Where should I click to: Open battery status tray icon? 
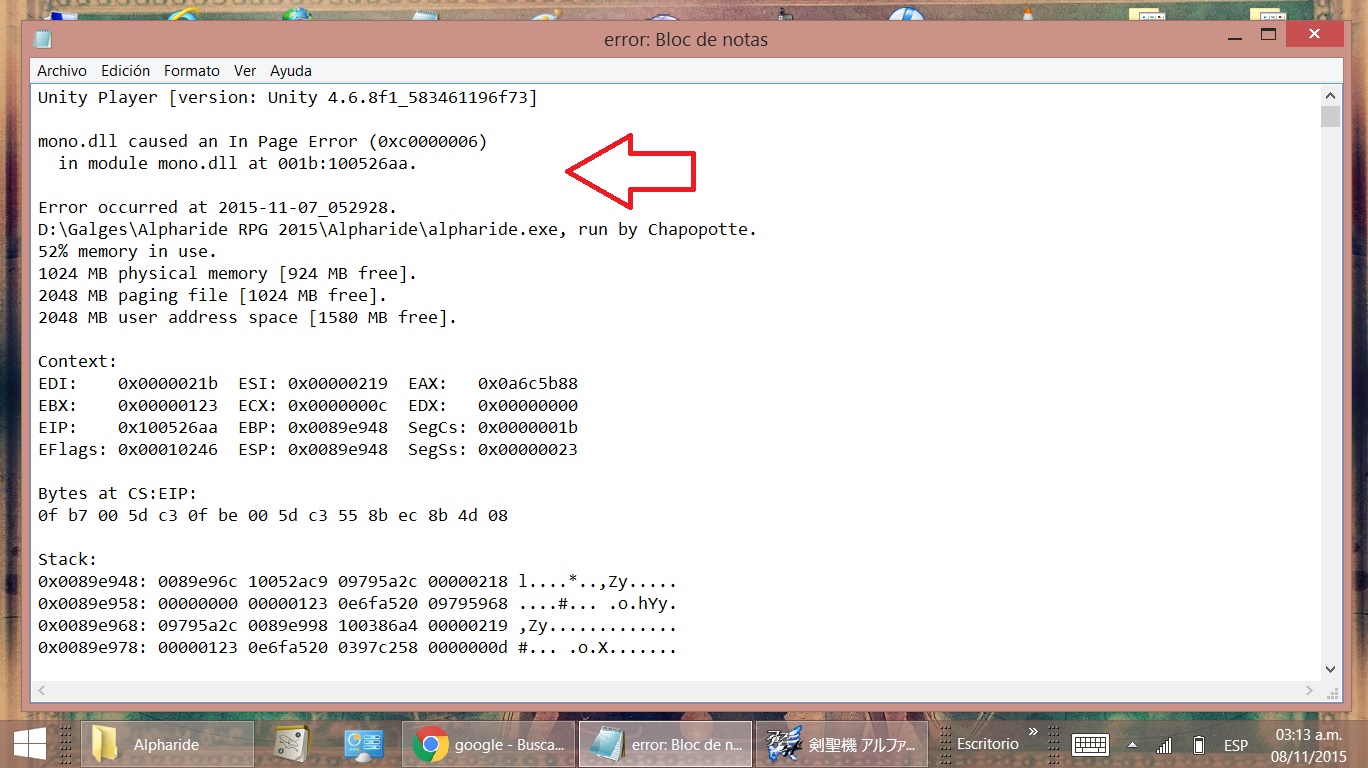(x=1198, y=745)
